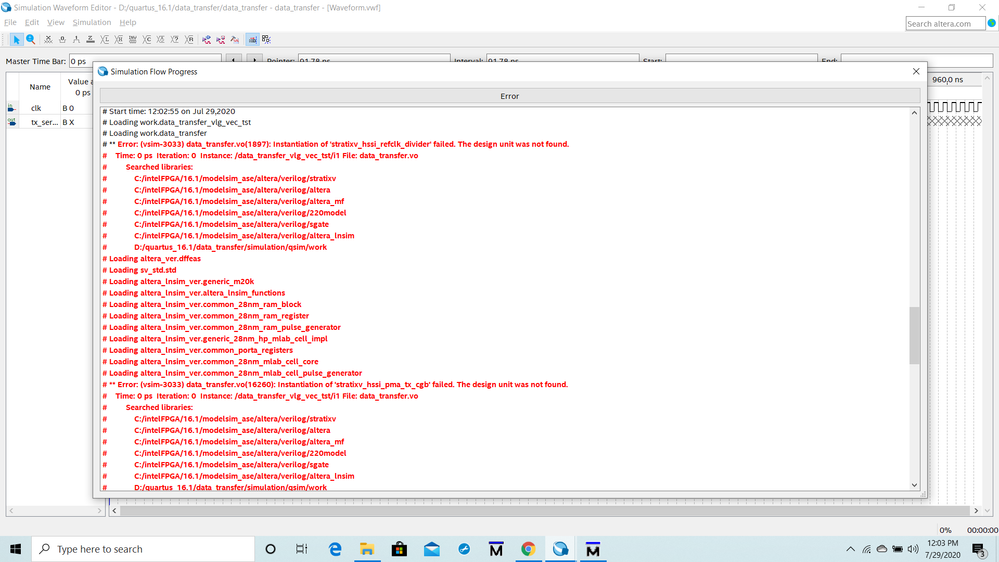Select the tx_ser... signal name
999x562 pixels.
(x=44, y=122)
